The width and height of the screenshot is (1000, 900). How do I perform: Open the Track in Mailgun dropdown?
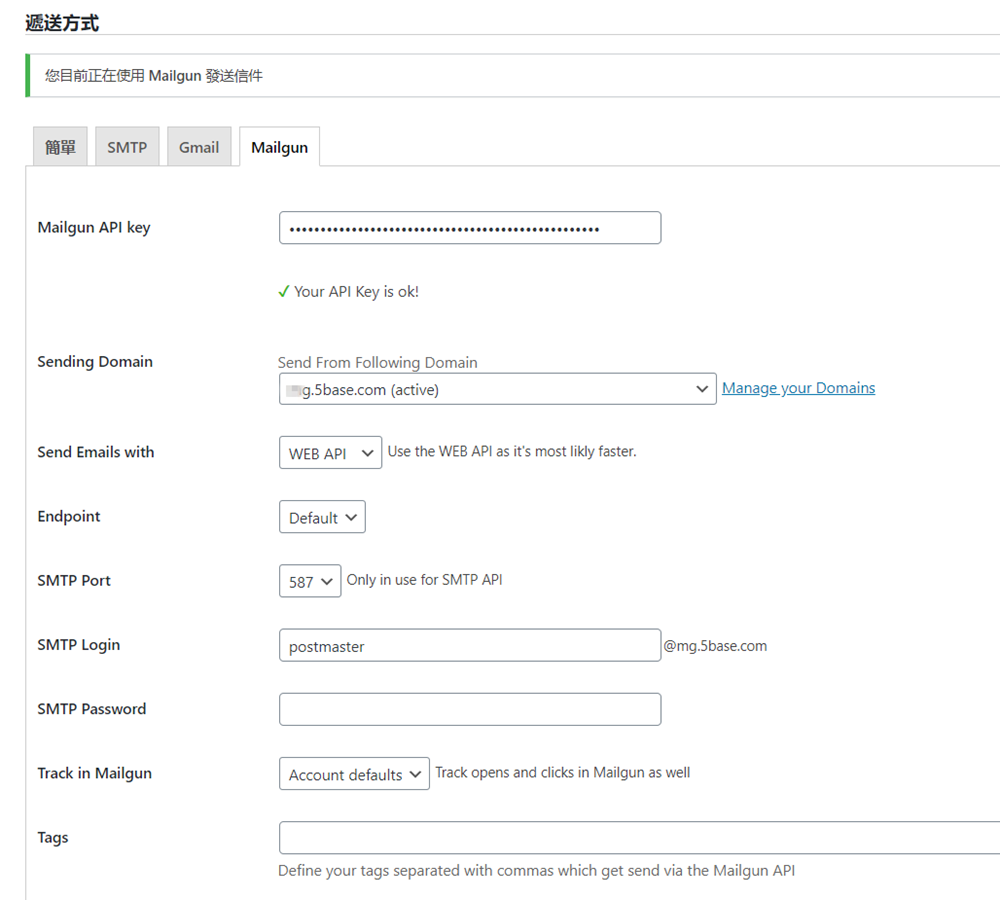(x=354, y=774)
